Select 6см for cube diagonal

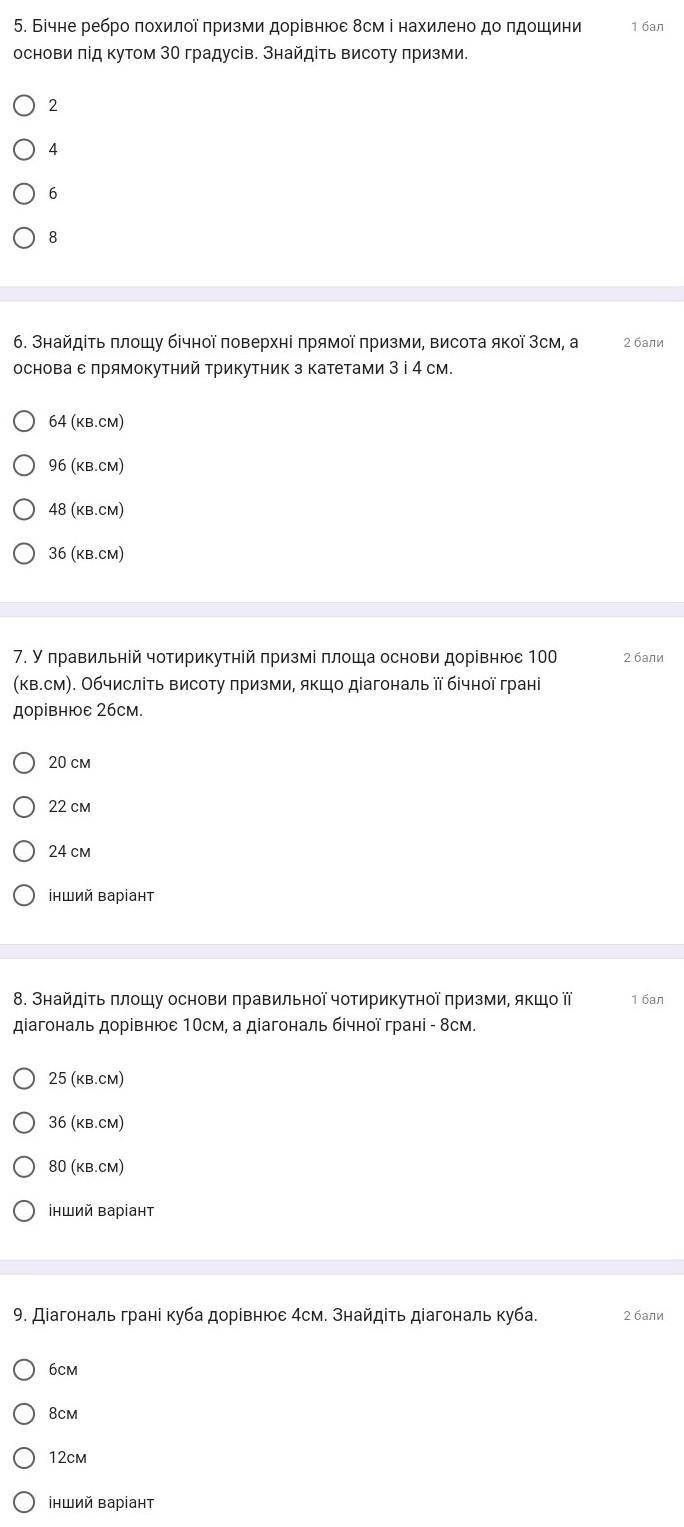24,1369
